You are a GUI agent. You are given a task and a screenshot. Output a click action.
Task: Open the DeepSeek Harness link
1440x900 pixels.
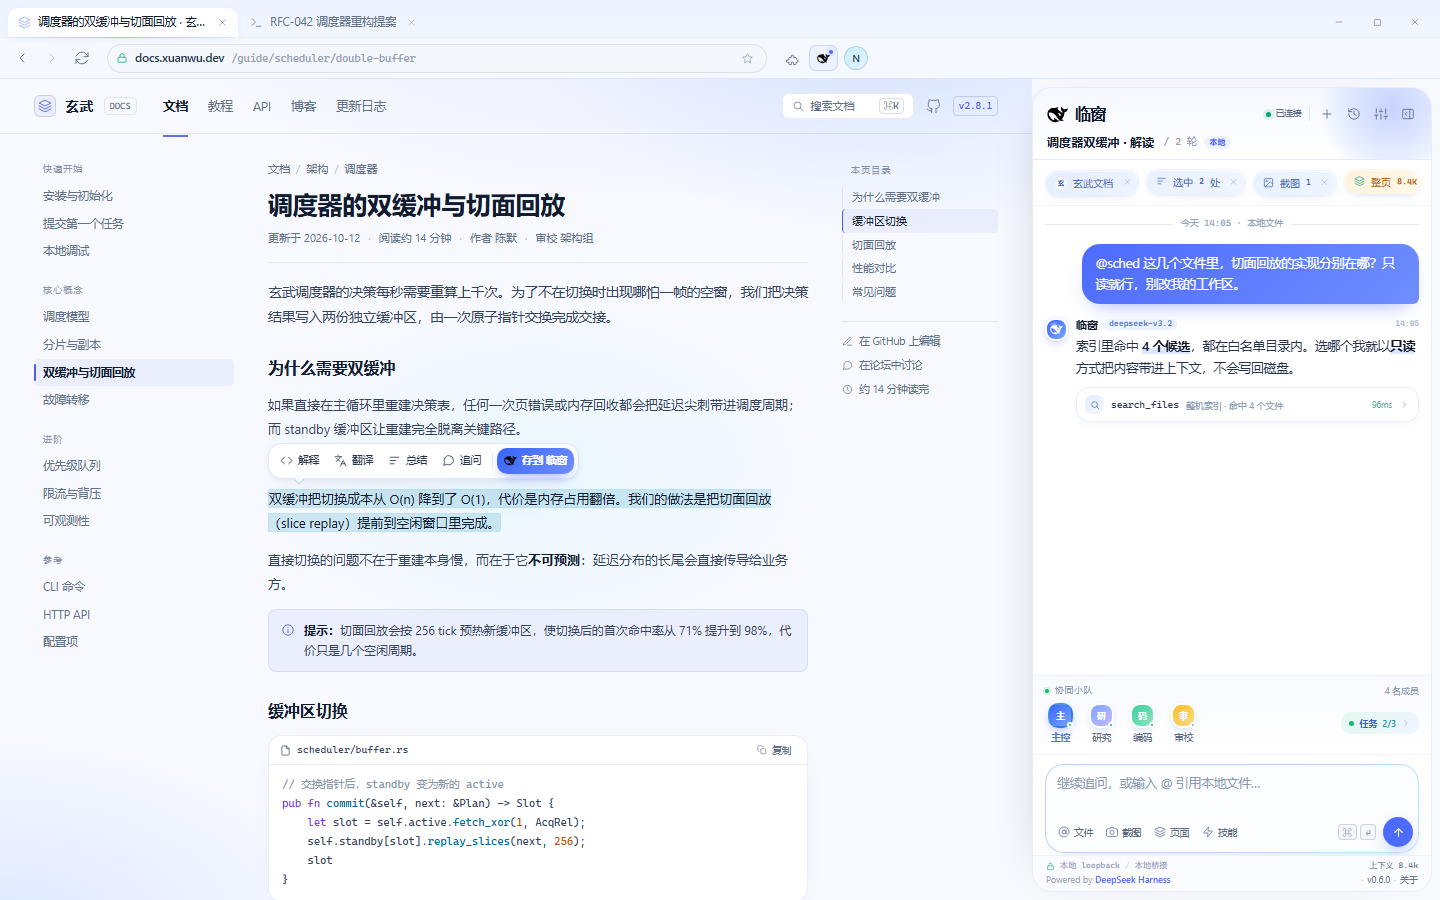tap(1132, 880)
